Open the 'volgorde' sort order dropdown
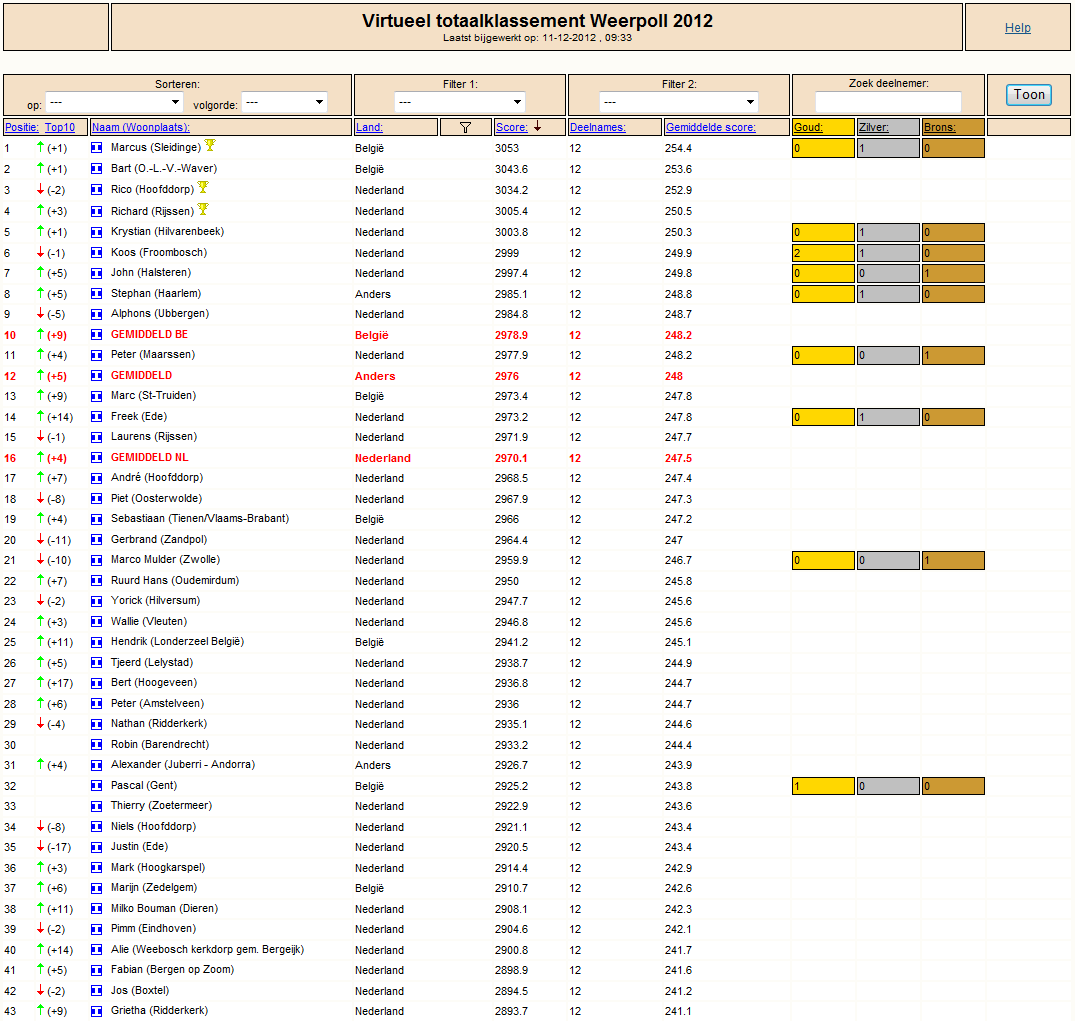1075x1021 pixels. click(285, 102)
